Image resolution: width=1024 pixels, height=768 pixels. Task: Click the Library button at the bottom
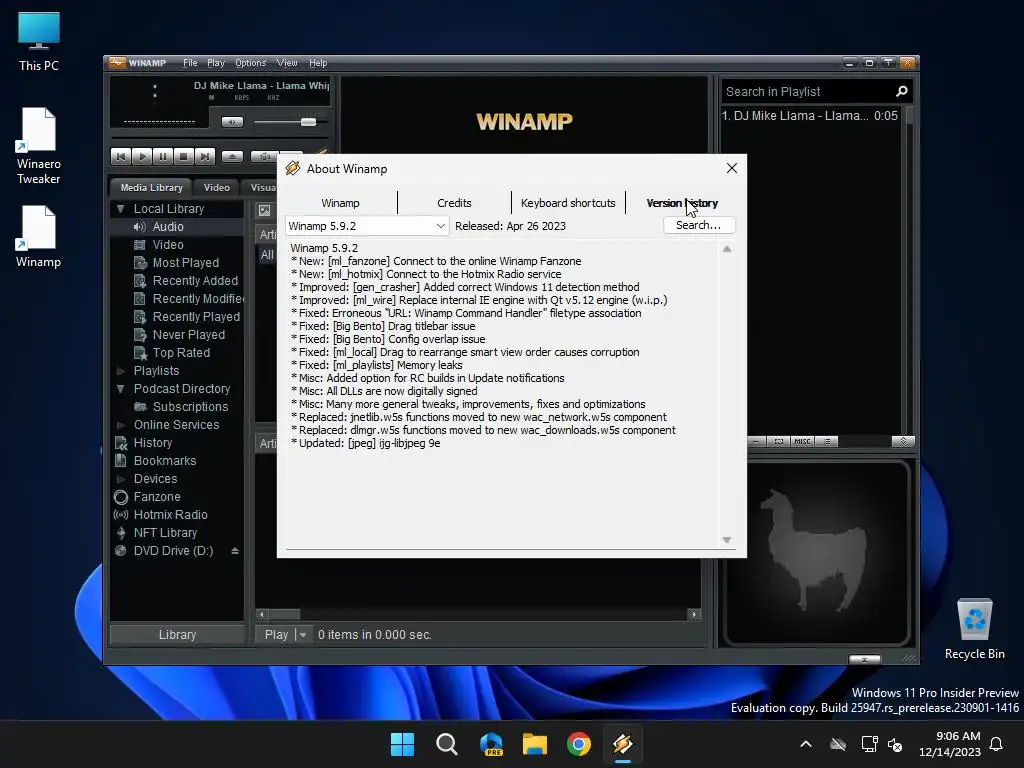(x=177, y=635)
